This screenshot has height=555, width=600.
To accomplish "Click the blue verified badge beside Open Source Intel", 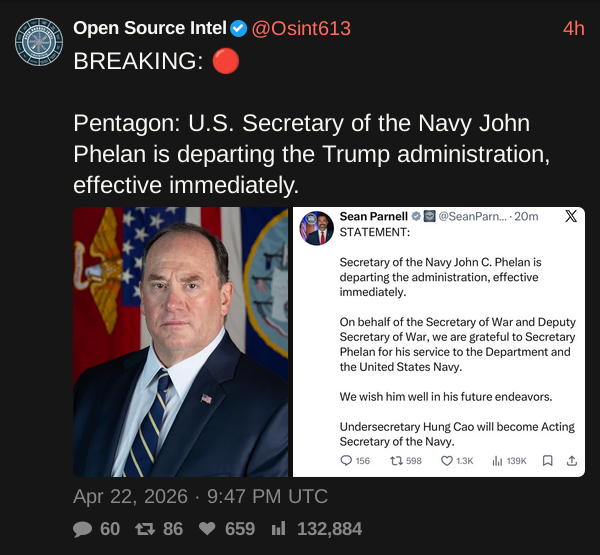I will [x=239, y=28].
